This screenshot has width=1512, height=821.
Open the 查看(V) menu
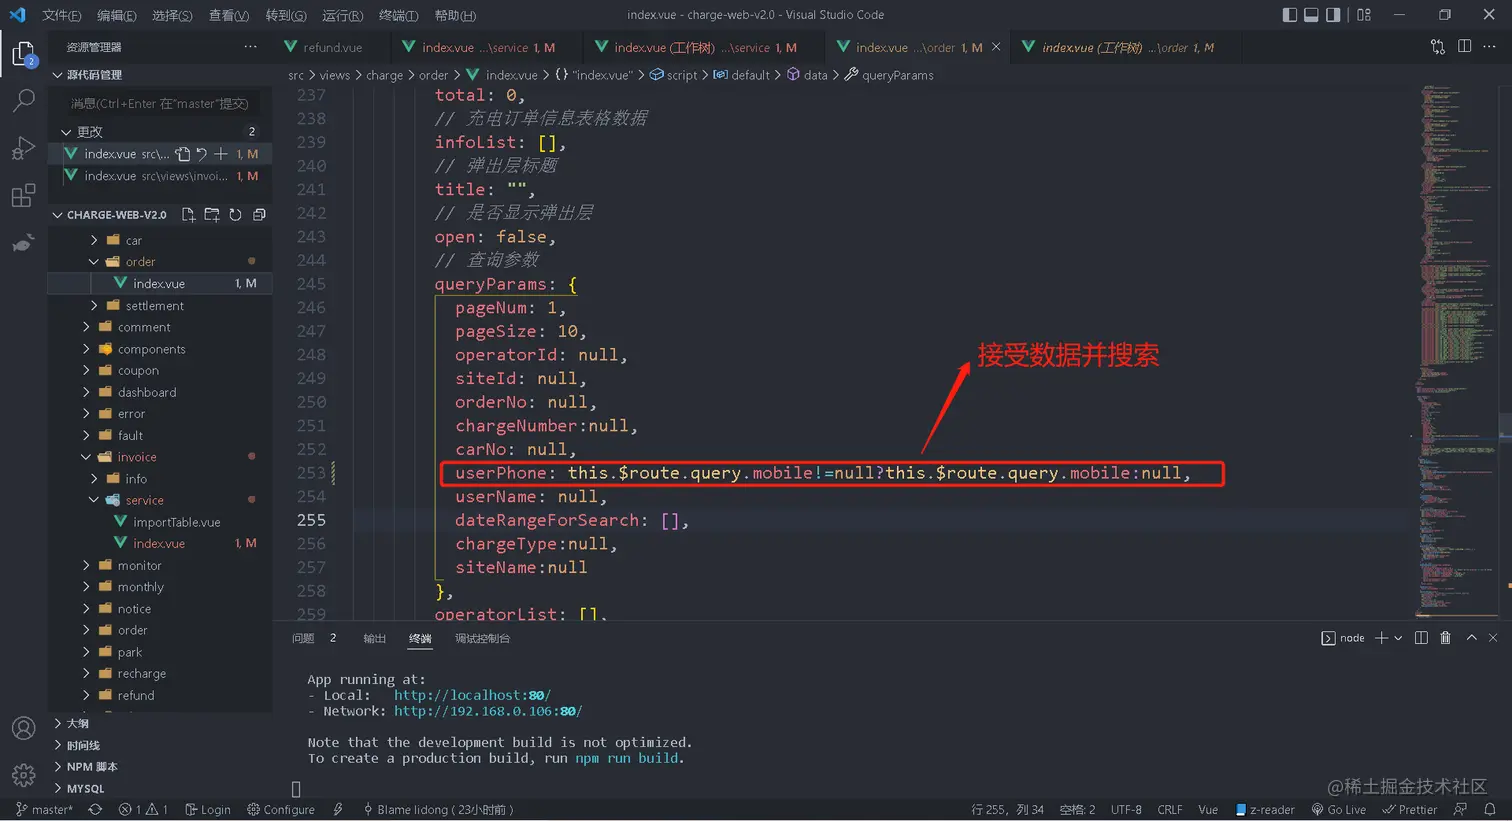coord(229,15)
